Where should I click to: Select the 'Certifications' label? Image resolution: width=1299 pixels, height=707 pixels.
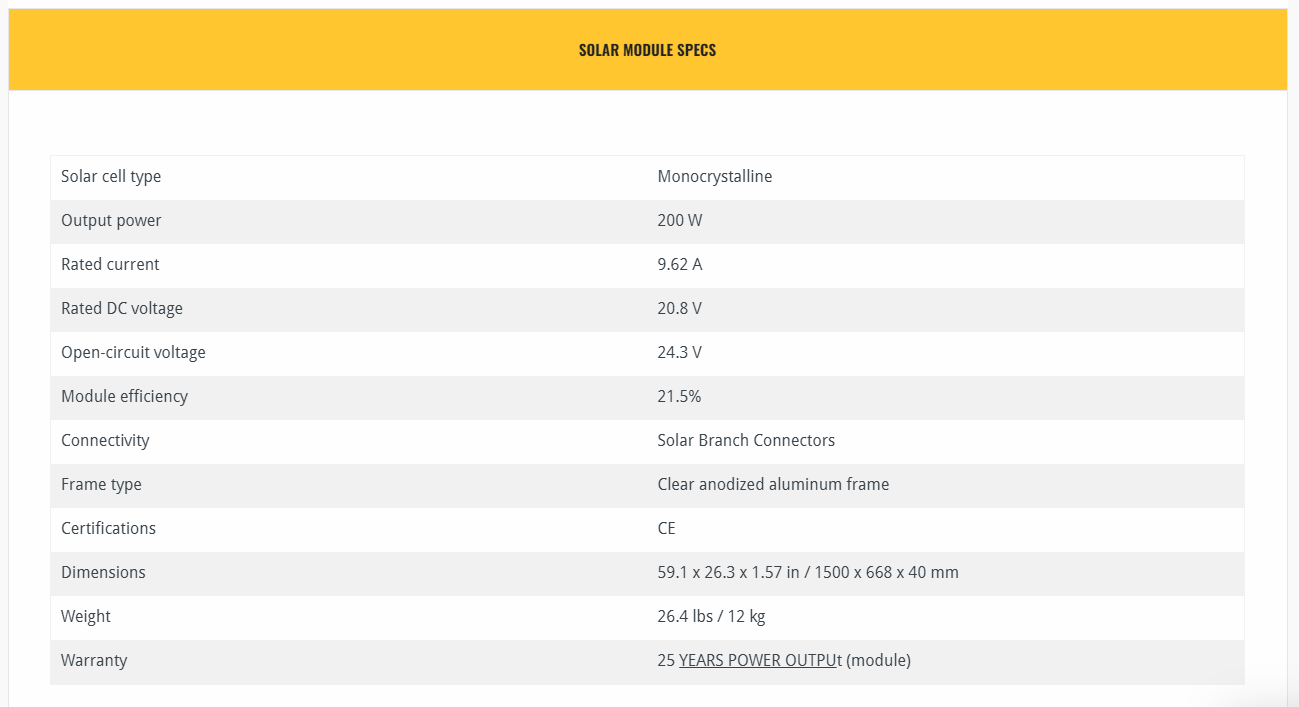pos(108,528)
